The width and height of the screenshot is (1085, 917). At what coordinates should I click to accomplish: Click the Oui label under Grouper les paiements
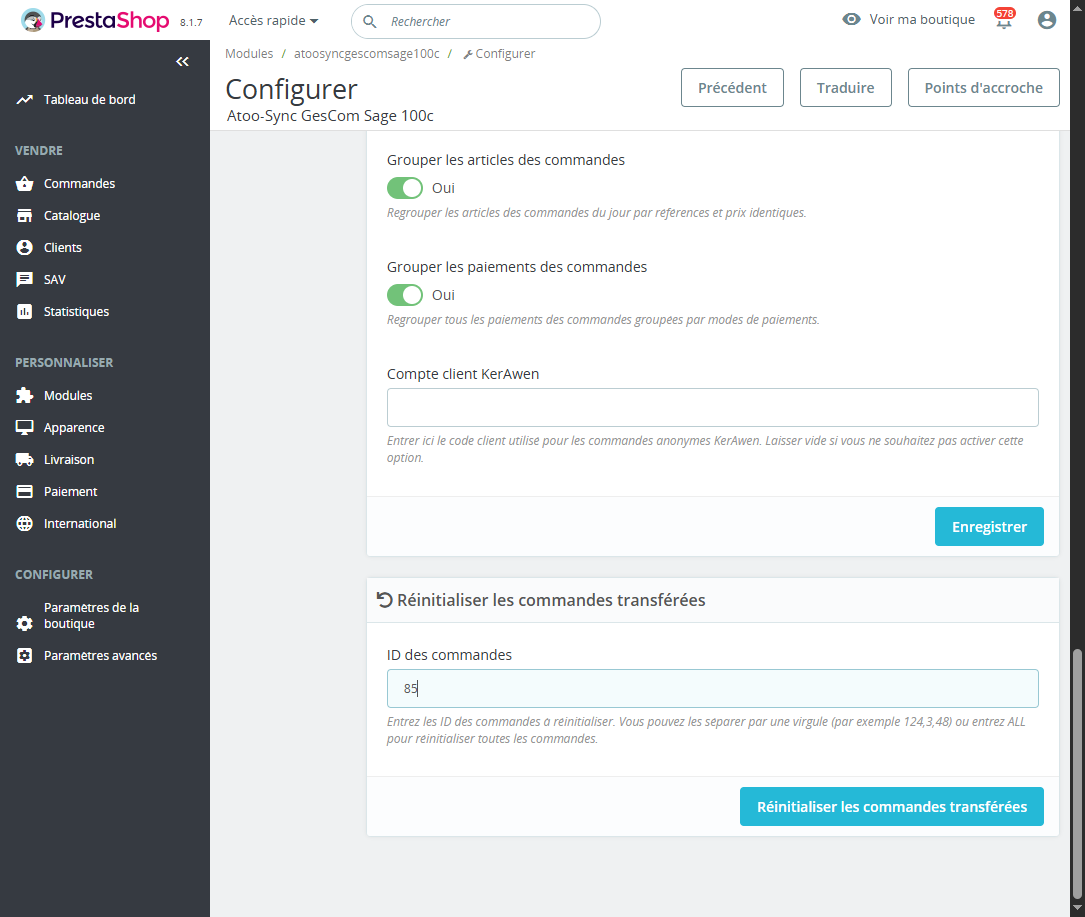(443, 295)
